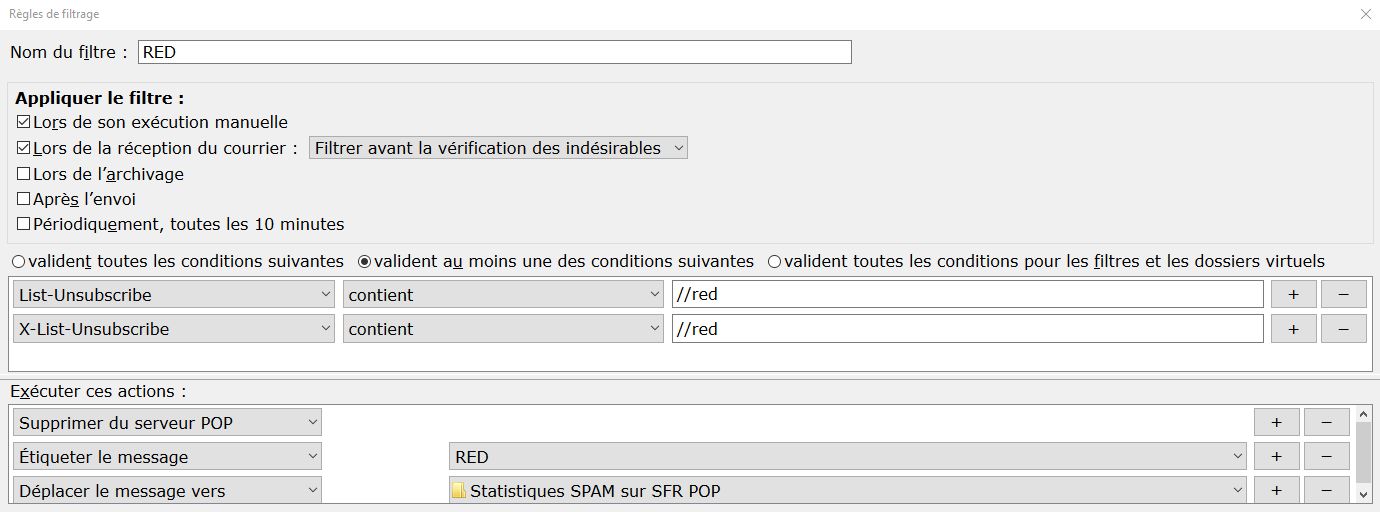Enable Après l'envoi checkbox
The width and height of the screenshot is (1380, 512).
pyautogui.click(x=24, y=199)
